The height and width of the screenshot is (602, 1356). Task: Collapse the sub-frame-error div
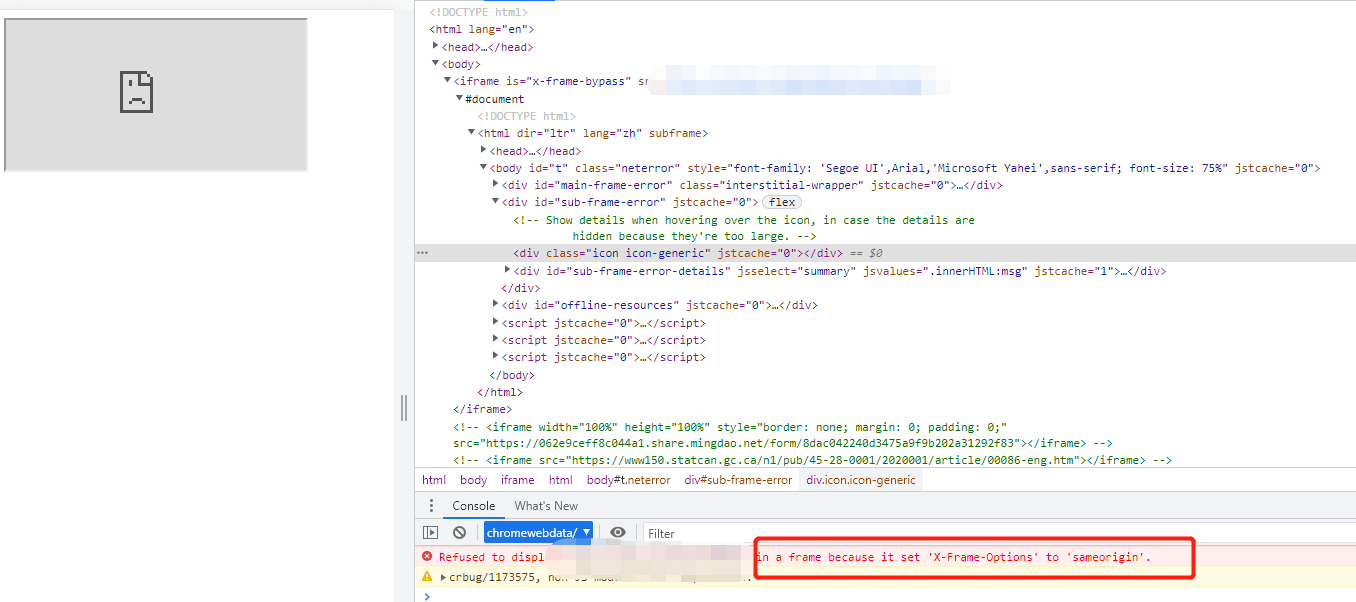point(496,201)
